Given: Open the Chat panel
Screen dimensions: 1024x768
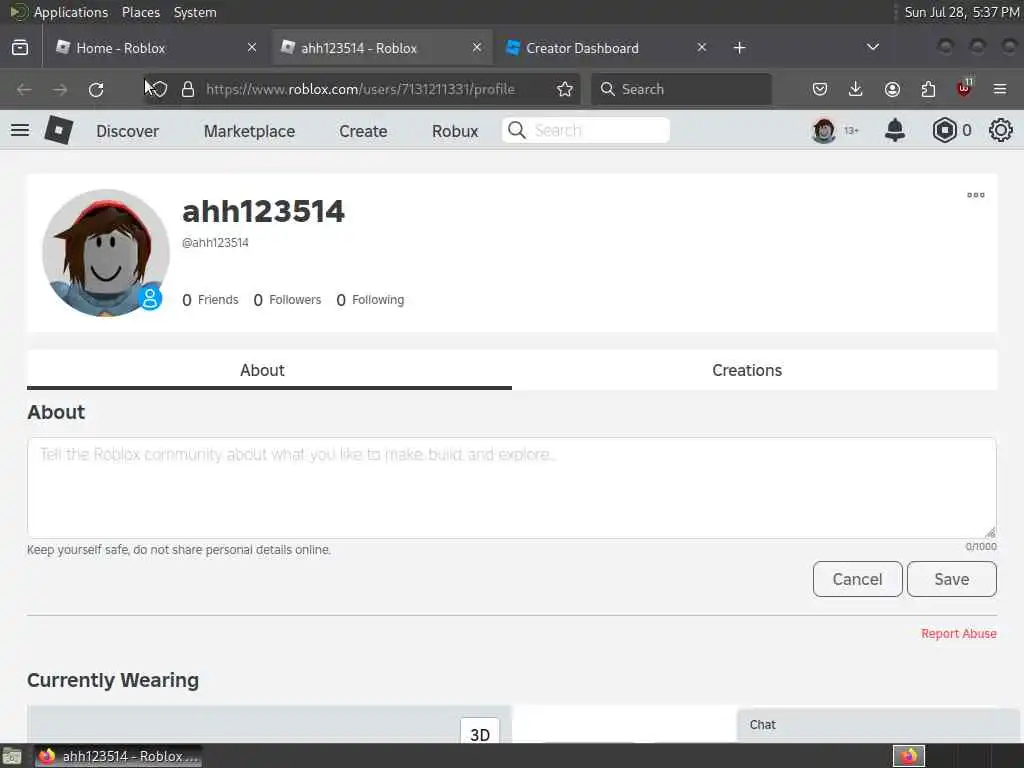Looking at the screenshot, I should [879, 725].
